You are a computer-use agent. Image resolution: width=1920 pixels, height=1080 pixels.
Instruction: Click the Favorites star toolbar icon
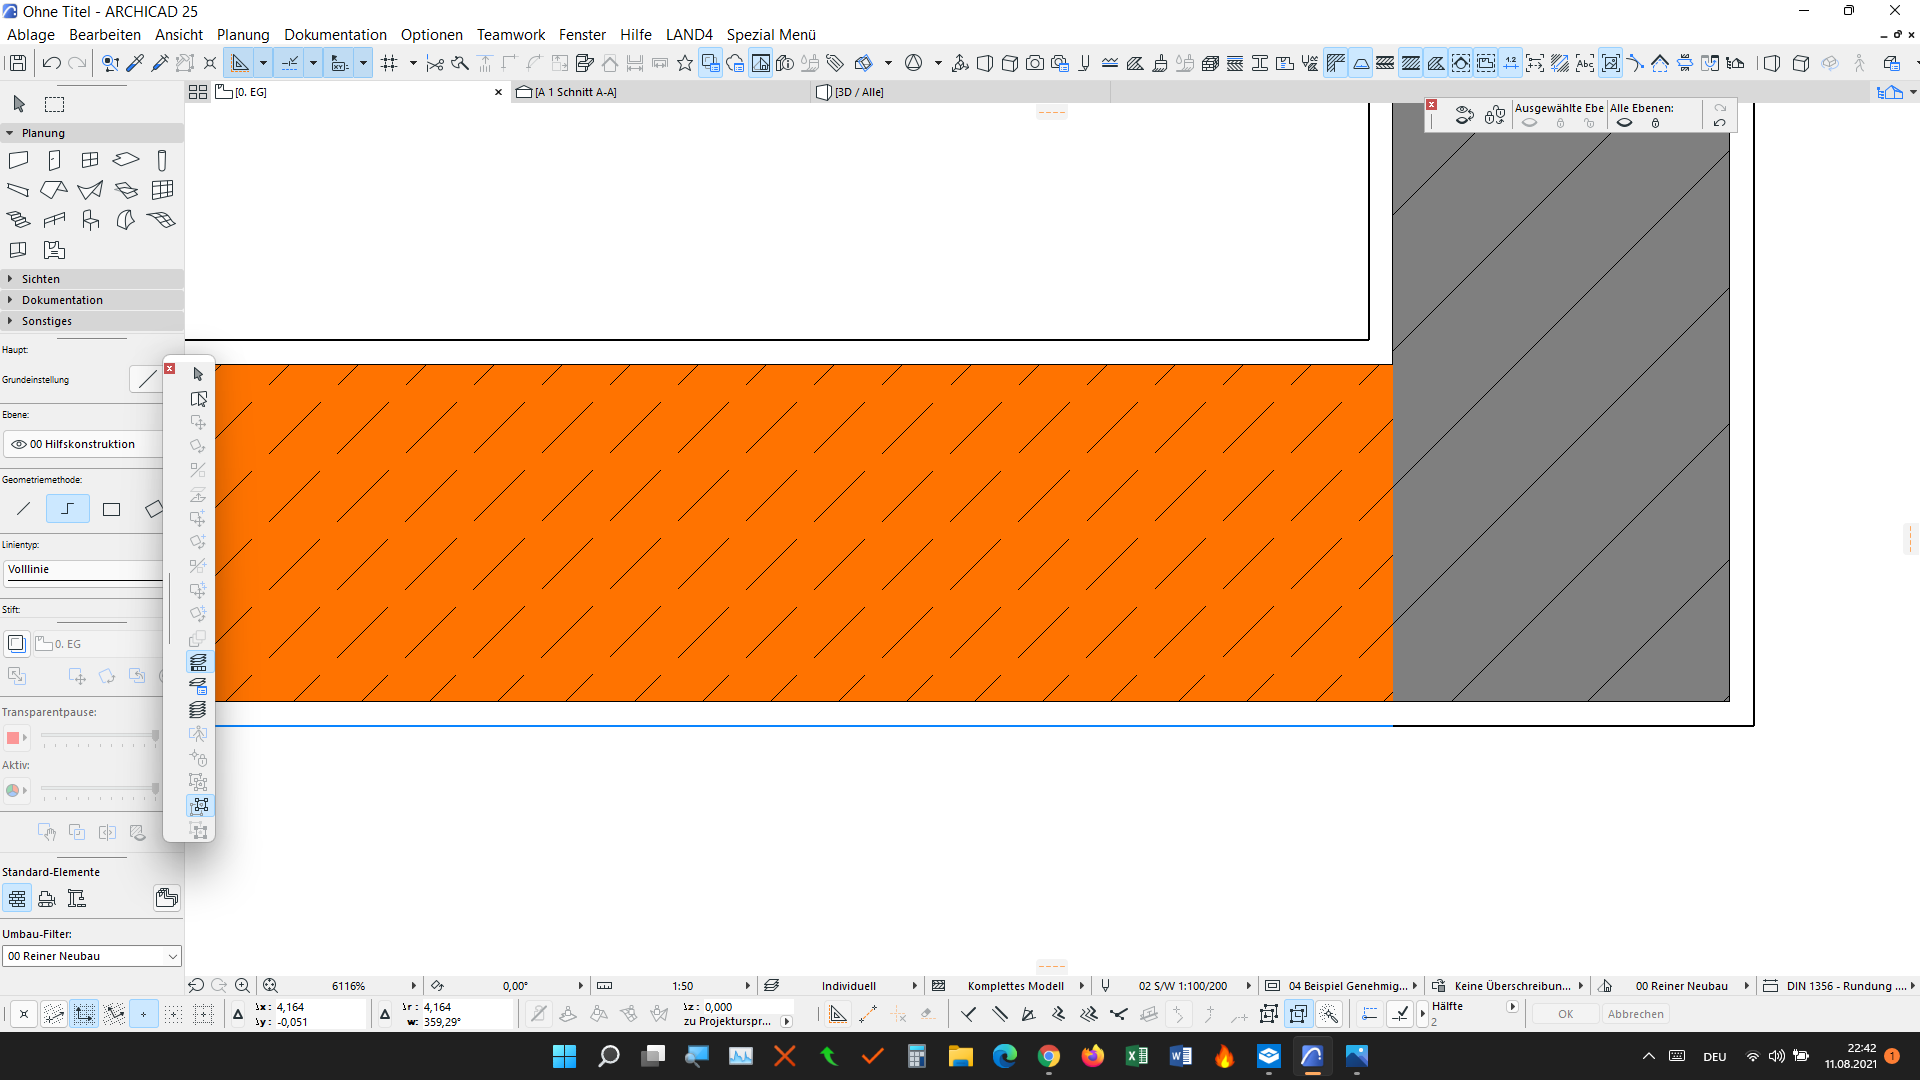pos(685,64)
